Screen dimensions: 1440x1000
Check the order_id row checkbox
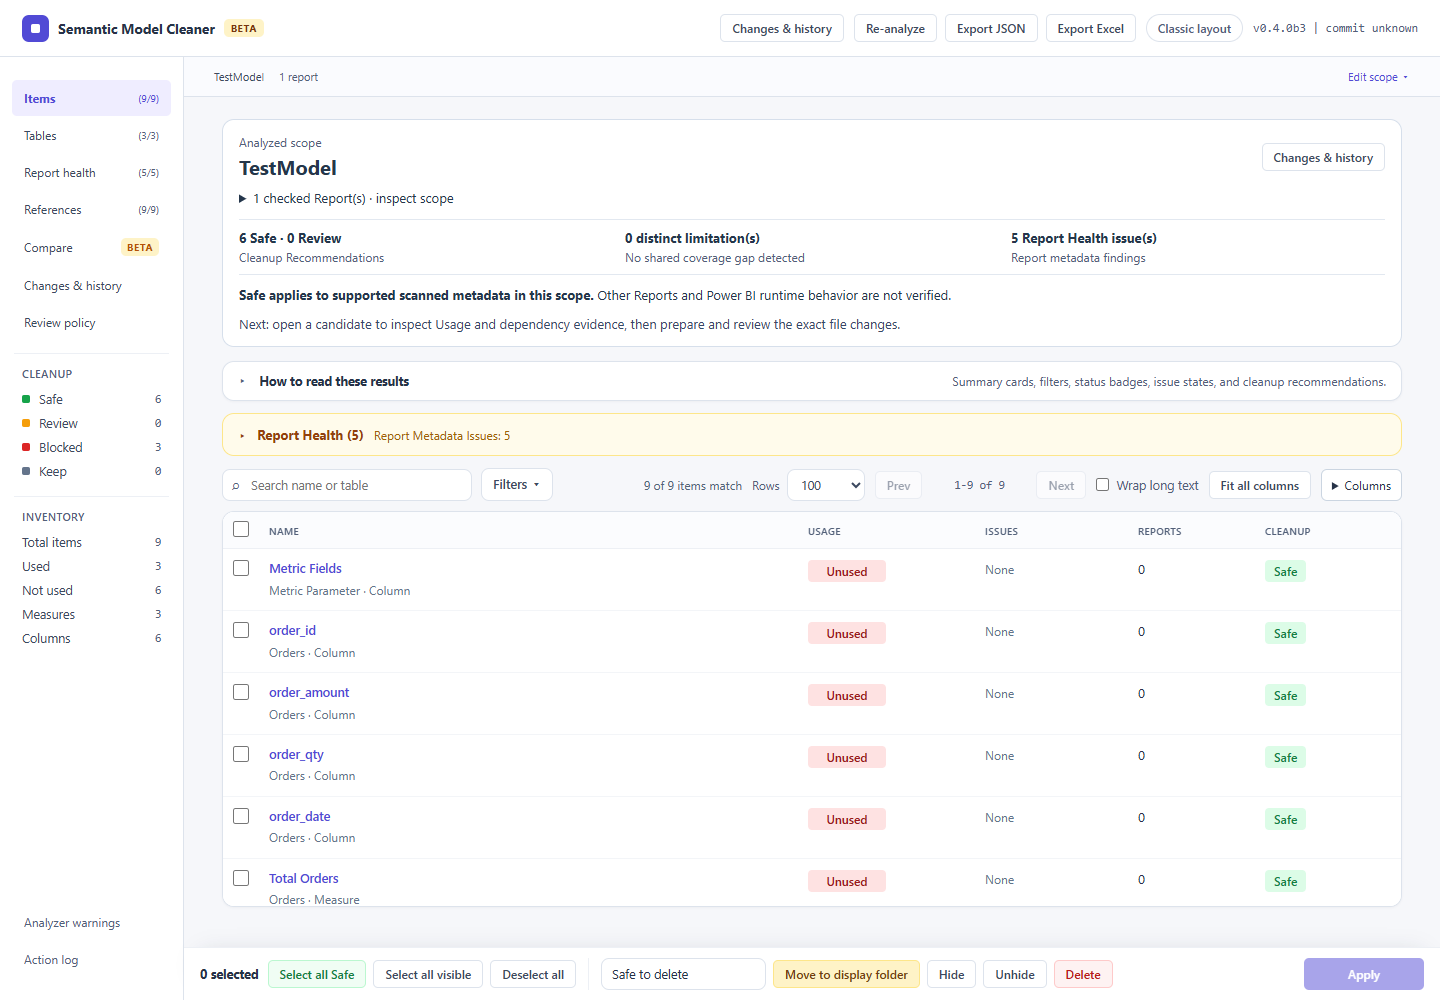tap(241, 630)
